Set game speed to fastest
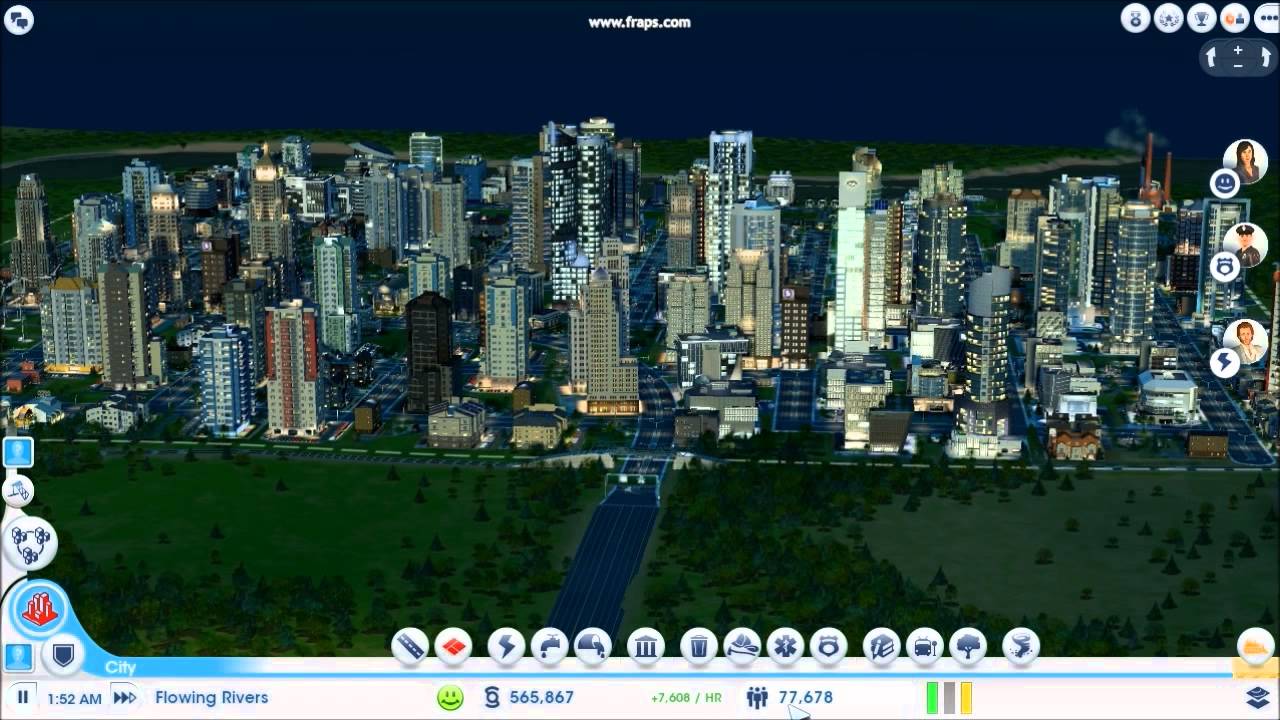The image size is (1280, 720). pos(124,697)
